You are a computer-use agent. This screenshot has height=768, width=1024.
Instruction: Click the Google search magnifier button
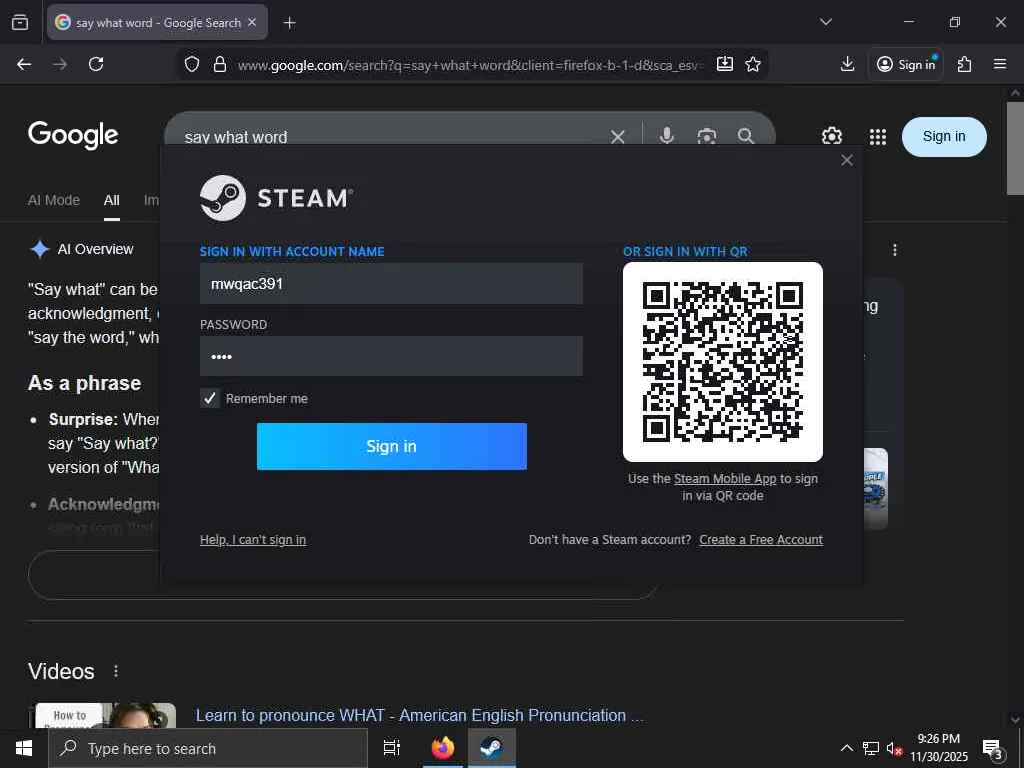746,136
